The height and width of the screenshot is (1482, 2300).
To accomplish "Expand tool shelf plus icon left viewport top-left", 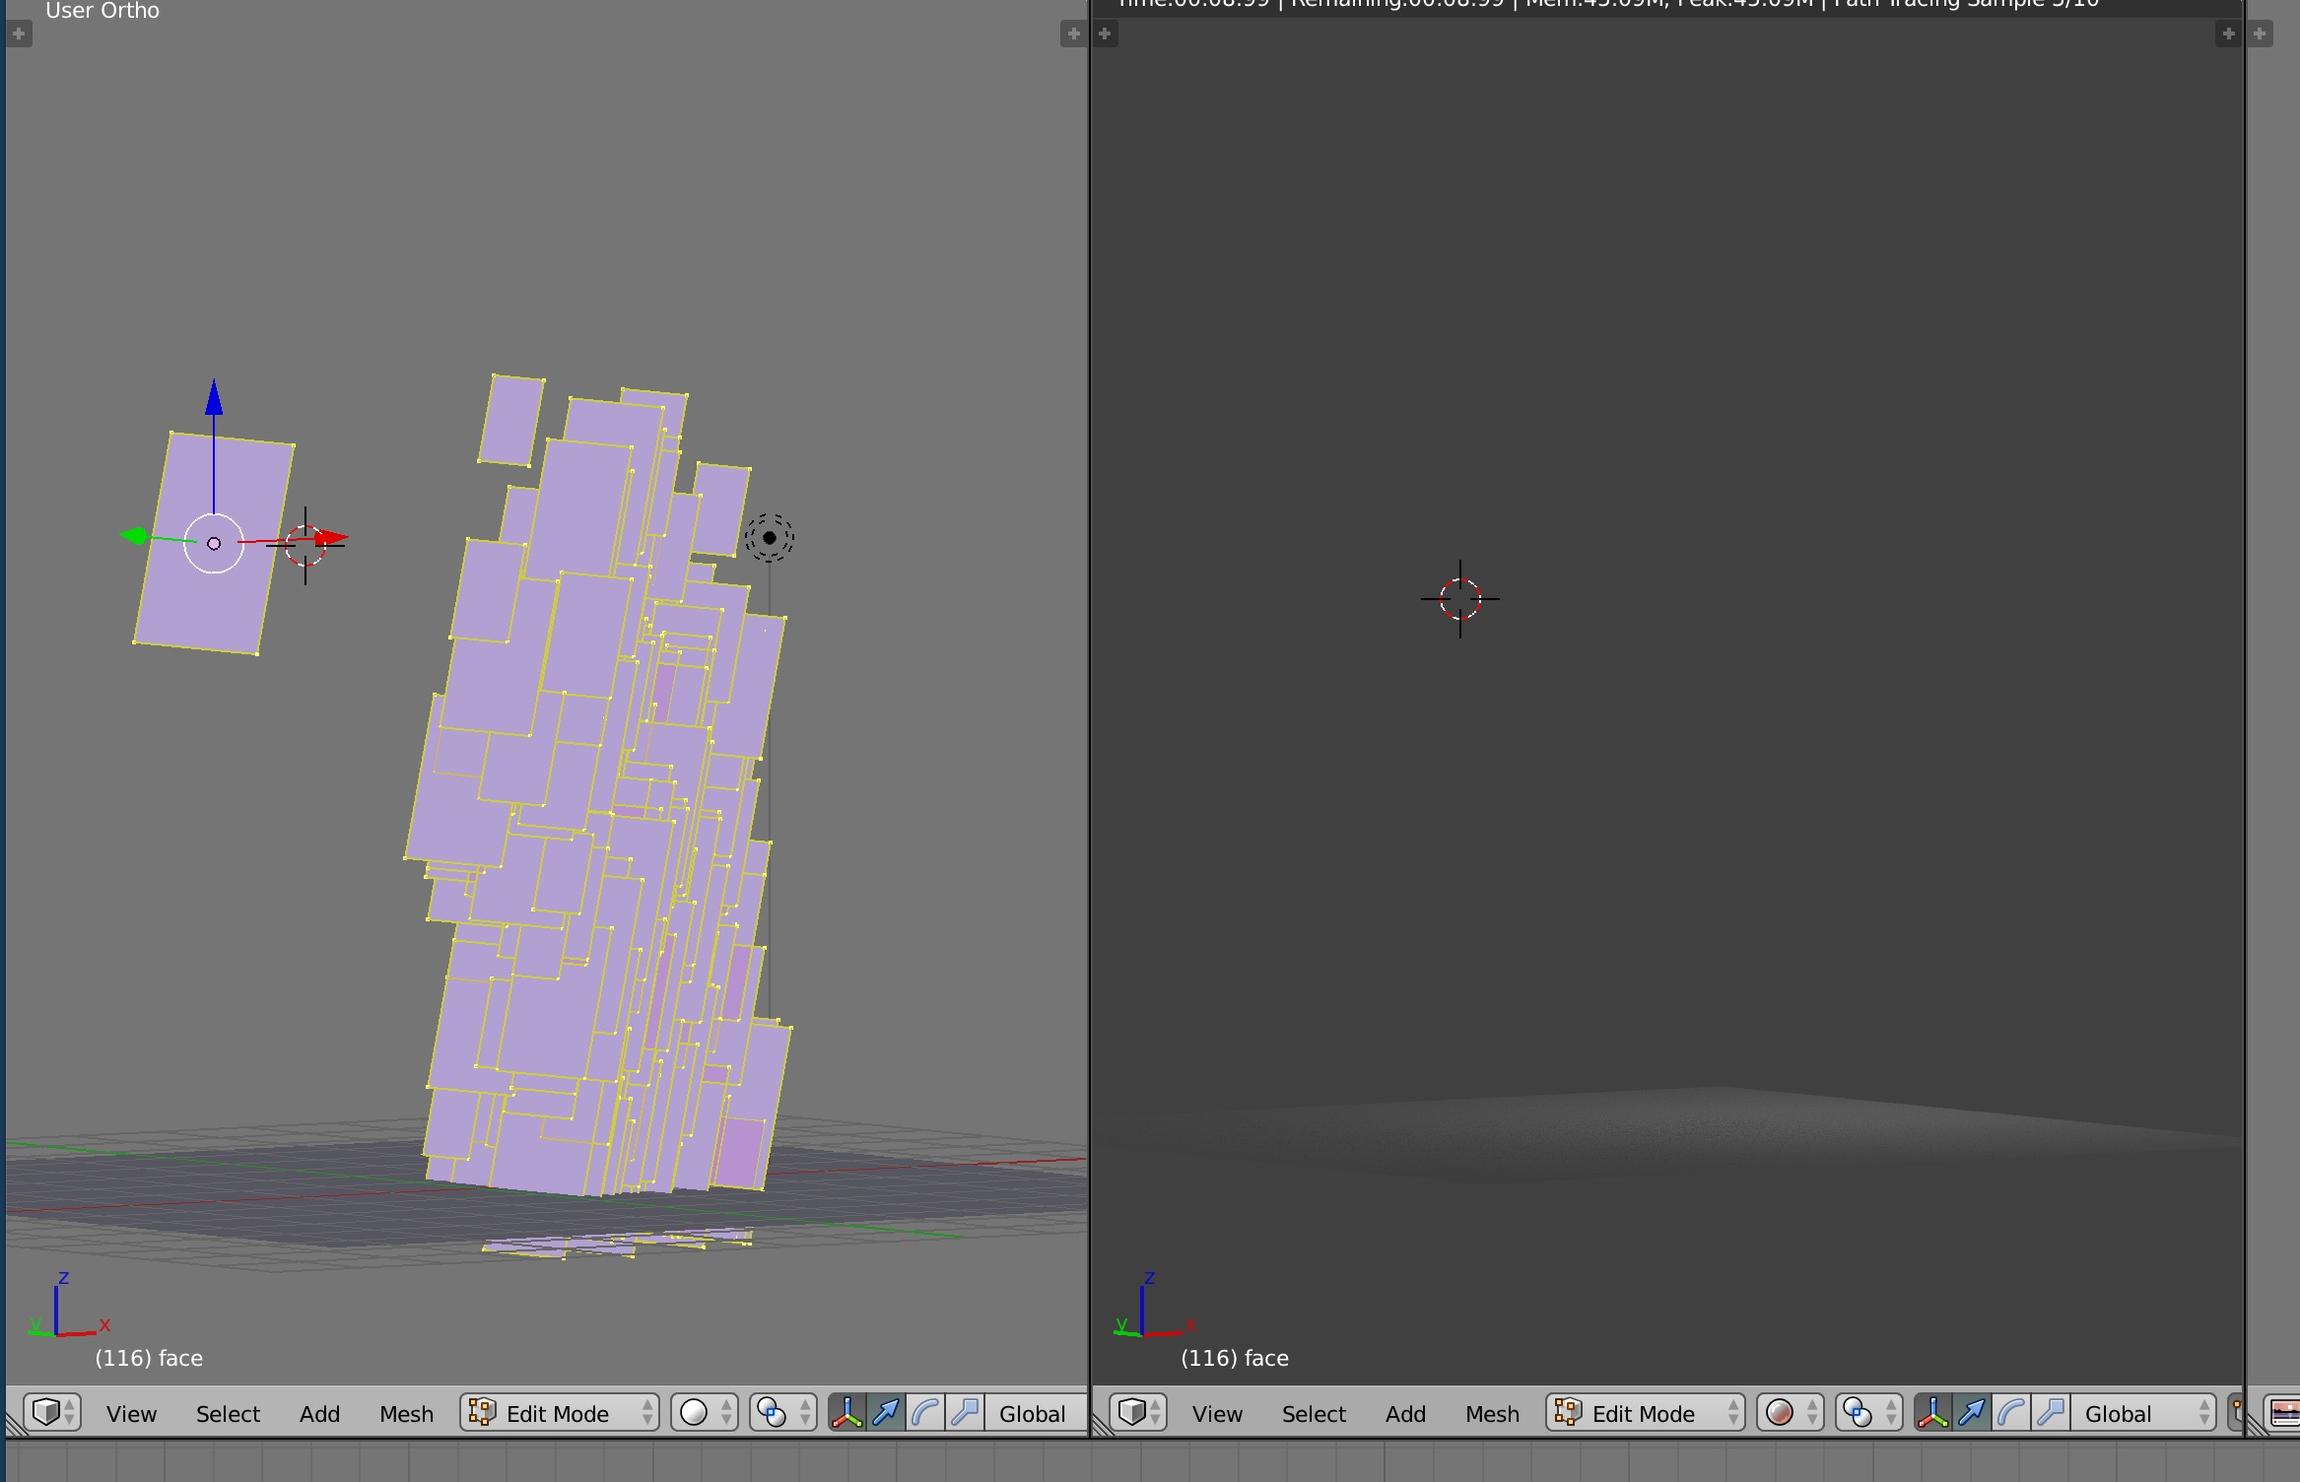I will 19,33.
